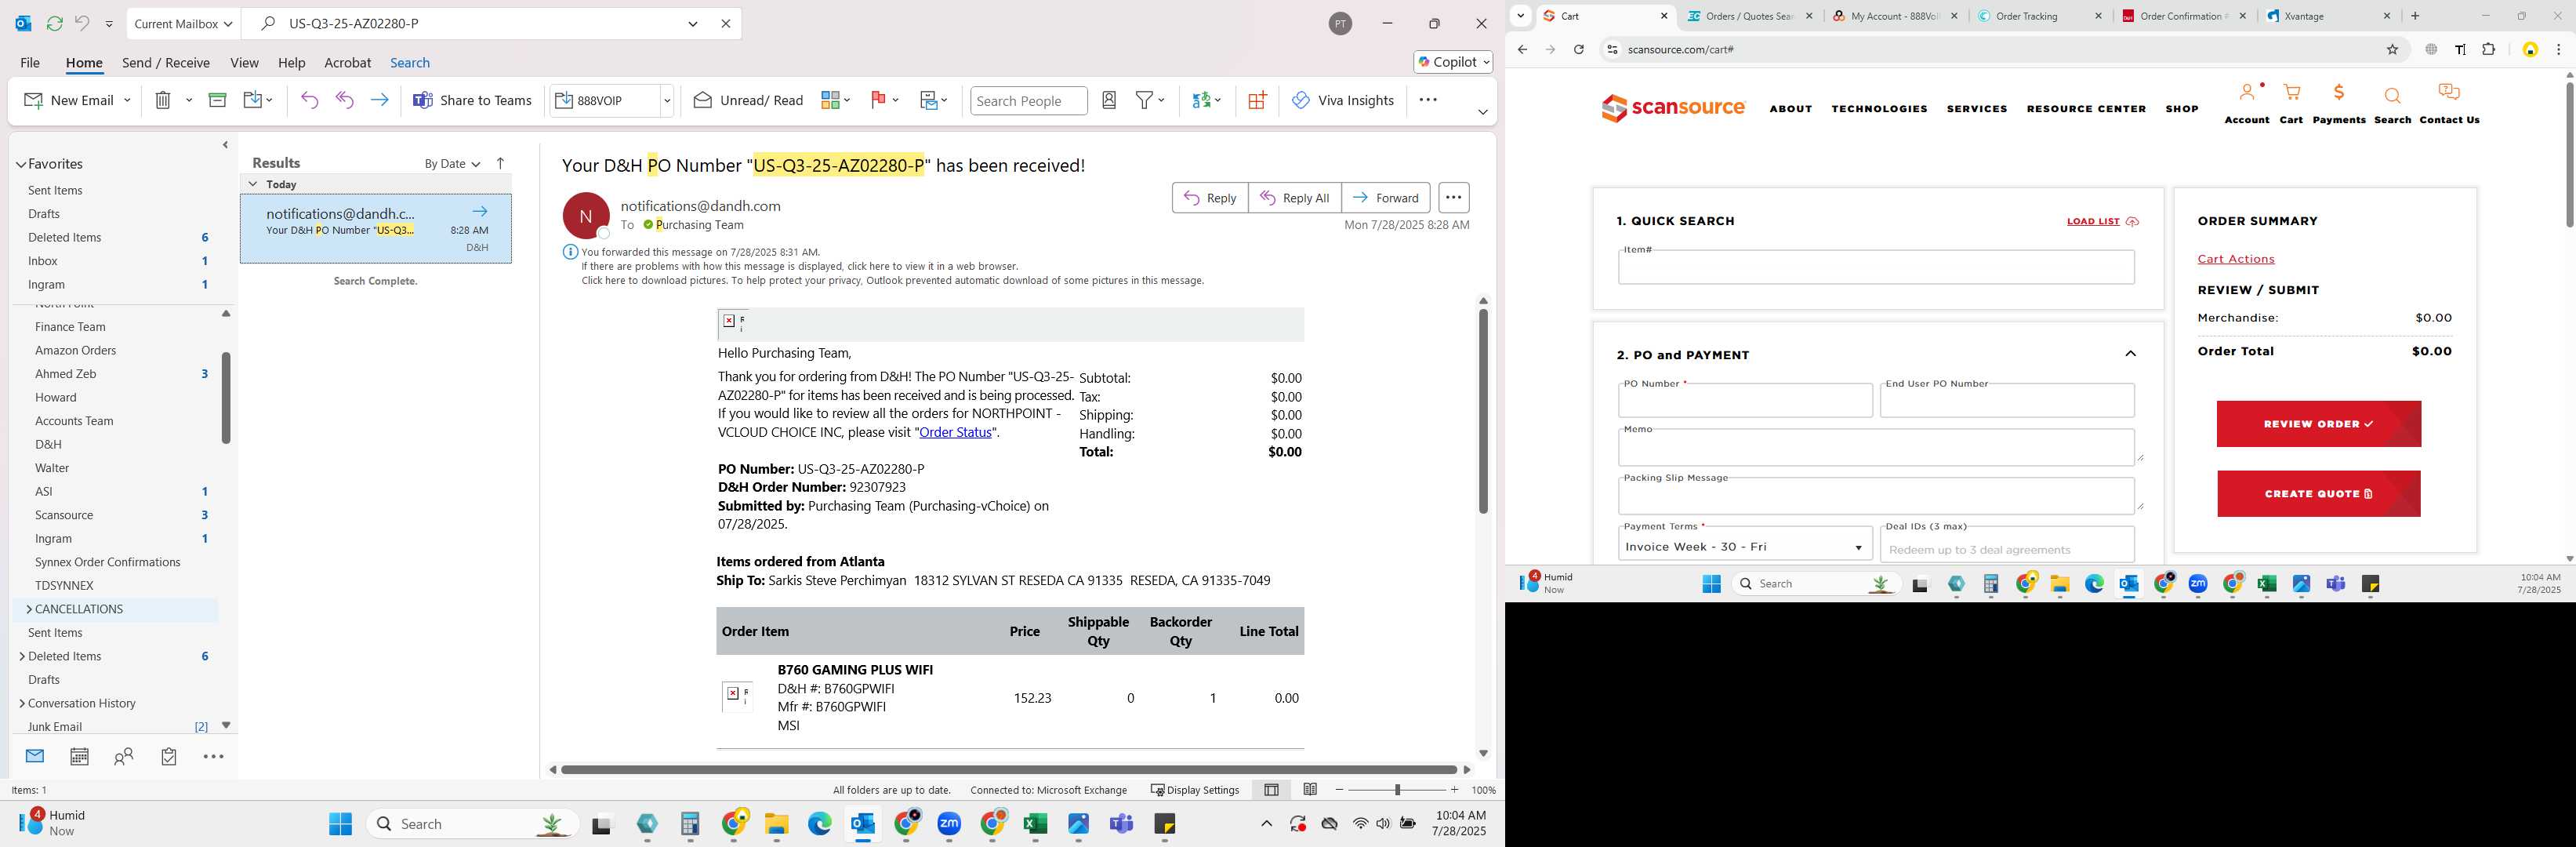Switch to Normal view in status bar
This screenshot has height=847, width=2576.
[1271, 790]
